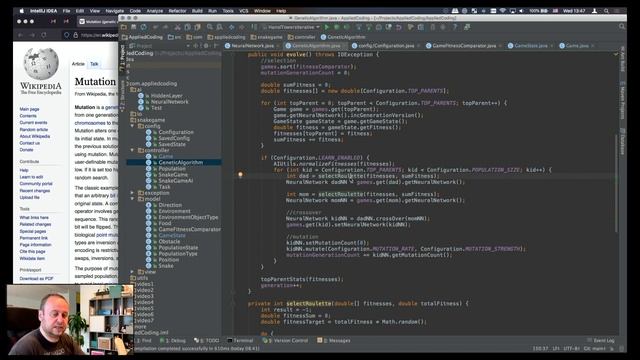The width and height of the screenshot is (640, 360).
Task: Open the Analyze menu
Action: [155, 11]
